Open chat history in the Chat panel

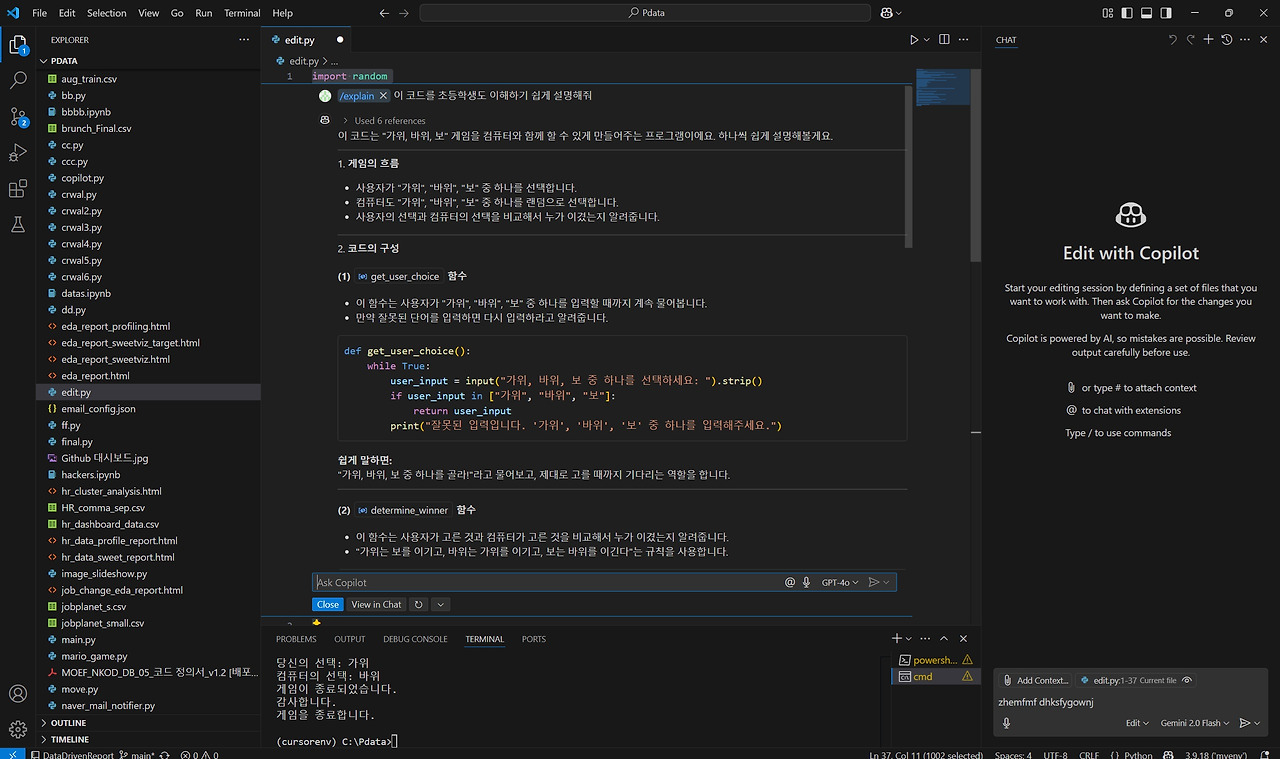[x=1227, y=39]
